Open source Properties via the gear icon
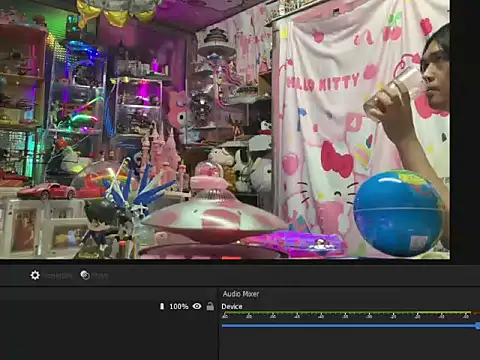The image size is (480, 360). pos(35,275)
